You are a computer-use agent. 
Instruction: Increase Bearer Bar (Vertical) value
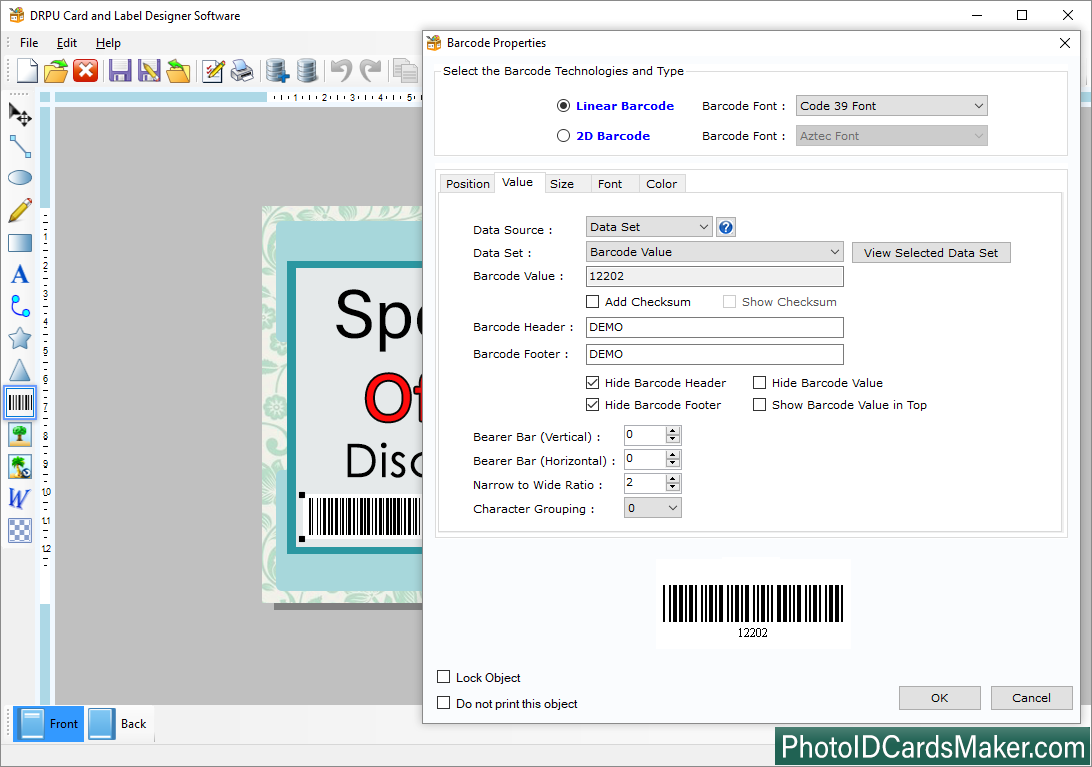(x=673, y=431)
